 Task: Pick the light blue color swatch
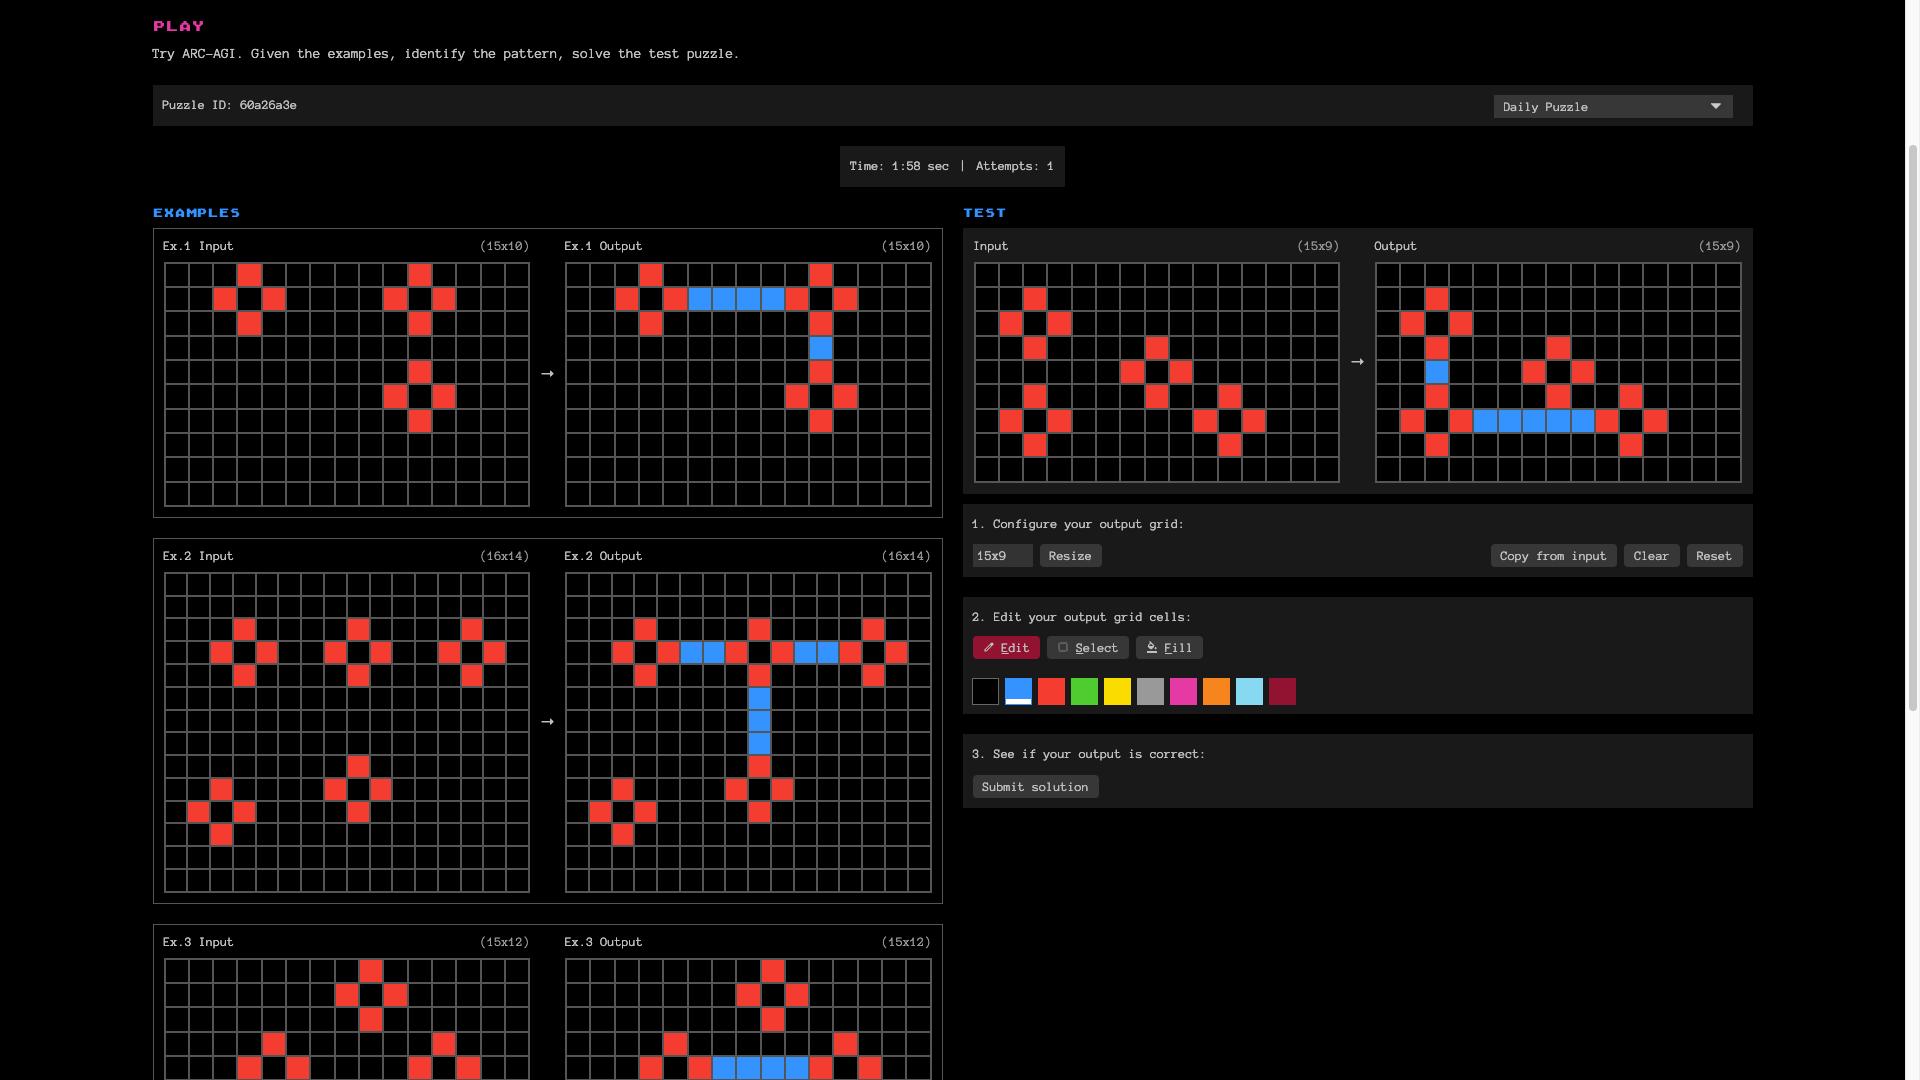[x=1249, y=691]
